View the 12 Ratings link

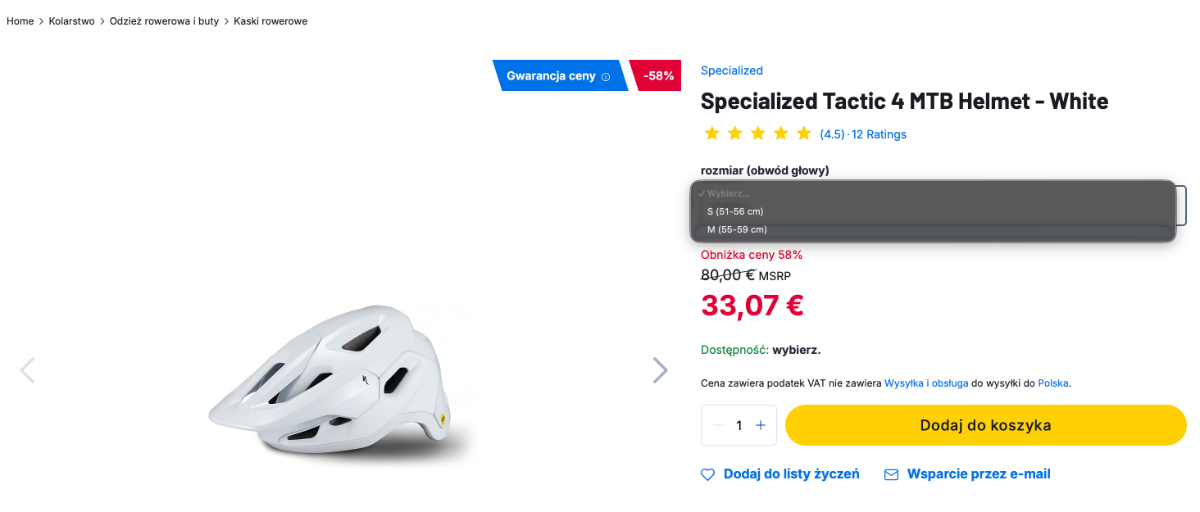[x=879, y=134]
